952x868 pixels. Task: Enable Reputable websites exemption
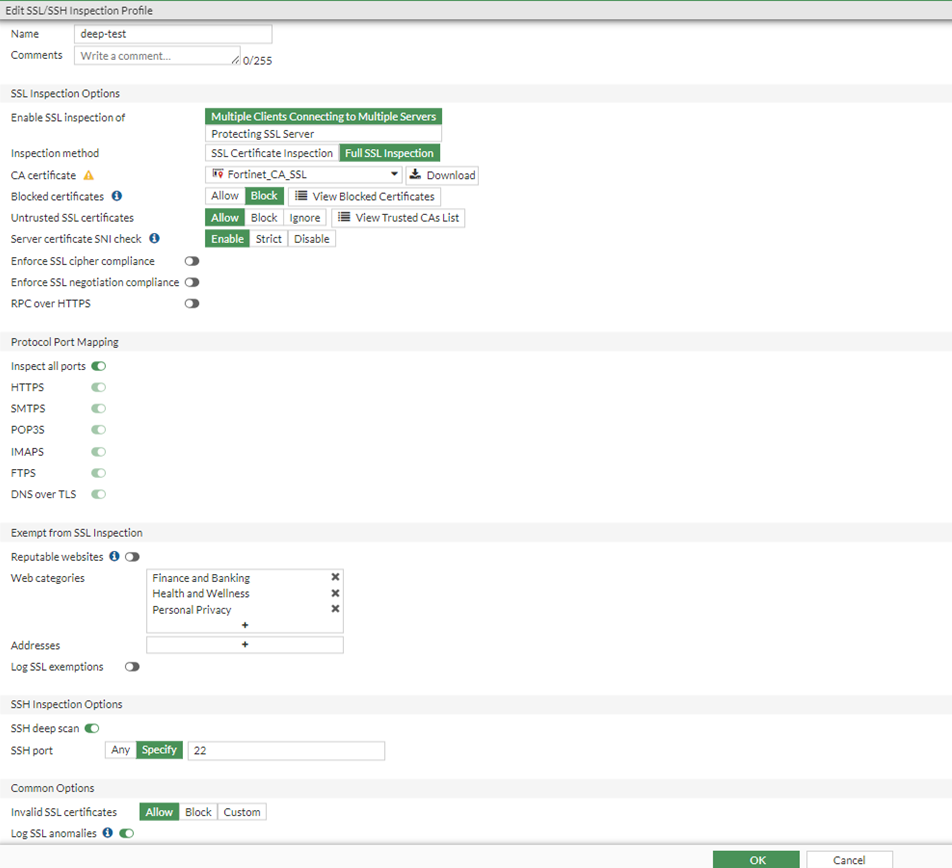[x=132, y=557]
